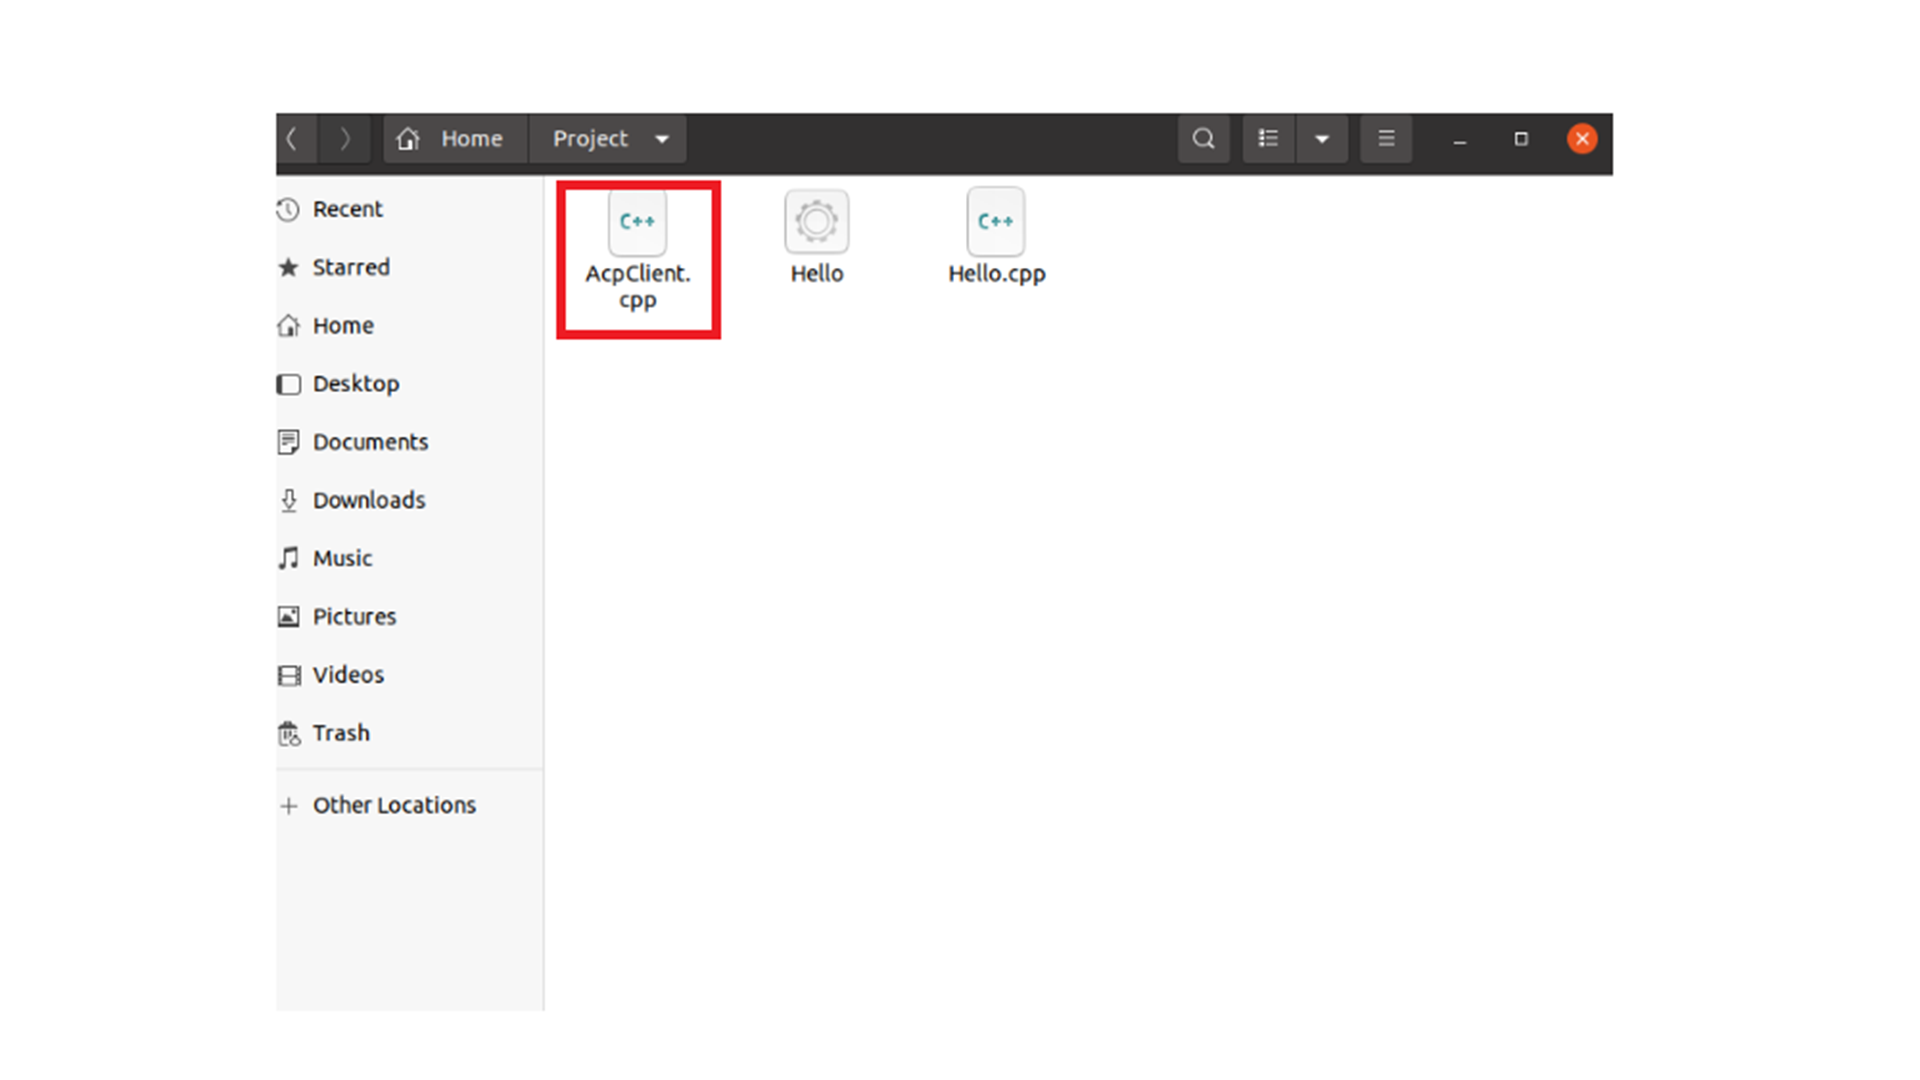Open the hamburger menu button
This screenshot has width=1920, height=1080.
click(1386, 139)
